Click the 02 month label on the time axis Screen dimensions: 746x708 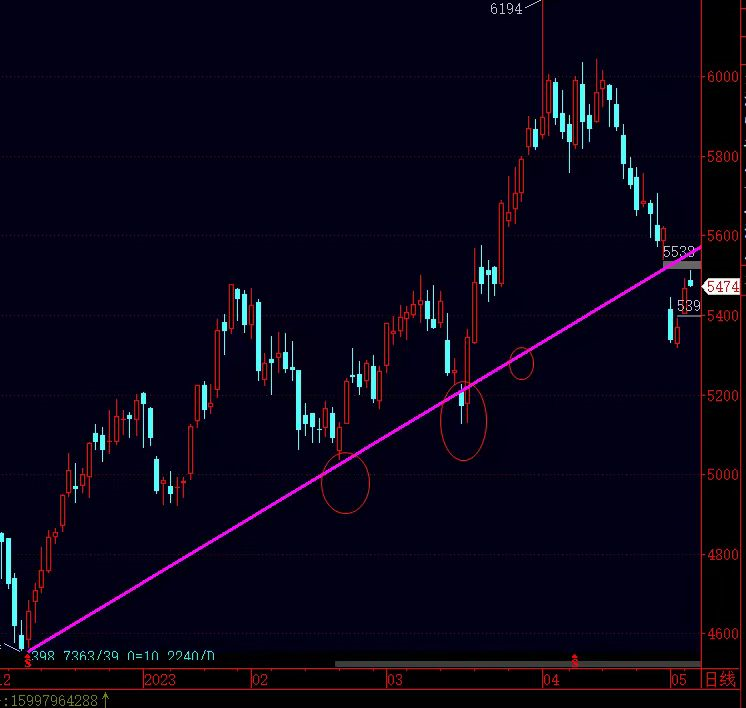pyautogui.click(x=260, y=679)
